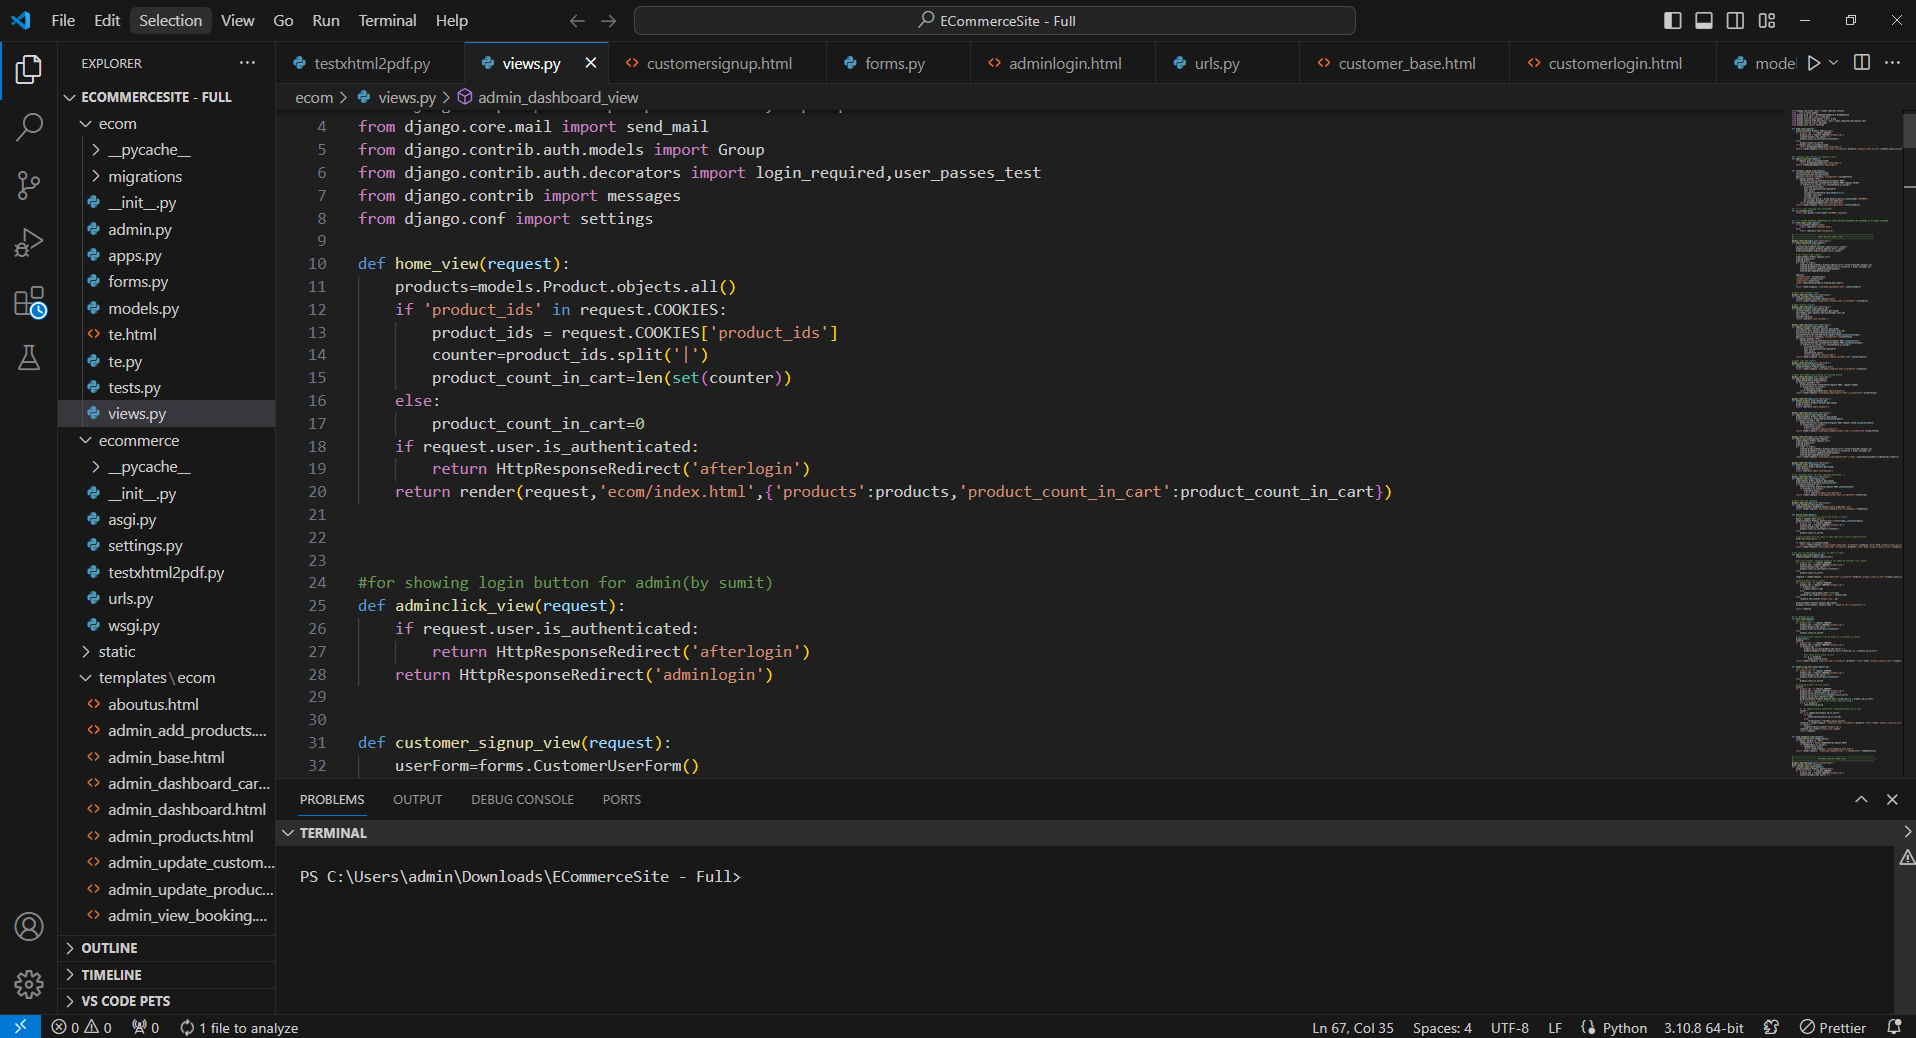Expand the TIMELINE section
The width and height of the screenshot is (1916, 1038).
click(166, 975)
